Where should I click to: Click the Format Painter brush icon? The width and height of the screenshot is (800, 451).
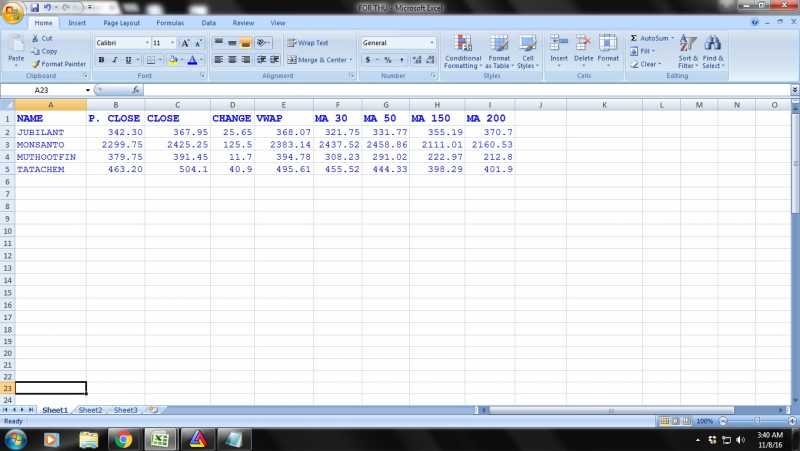[x=35, y=63]
